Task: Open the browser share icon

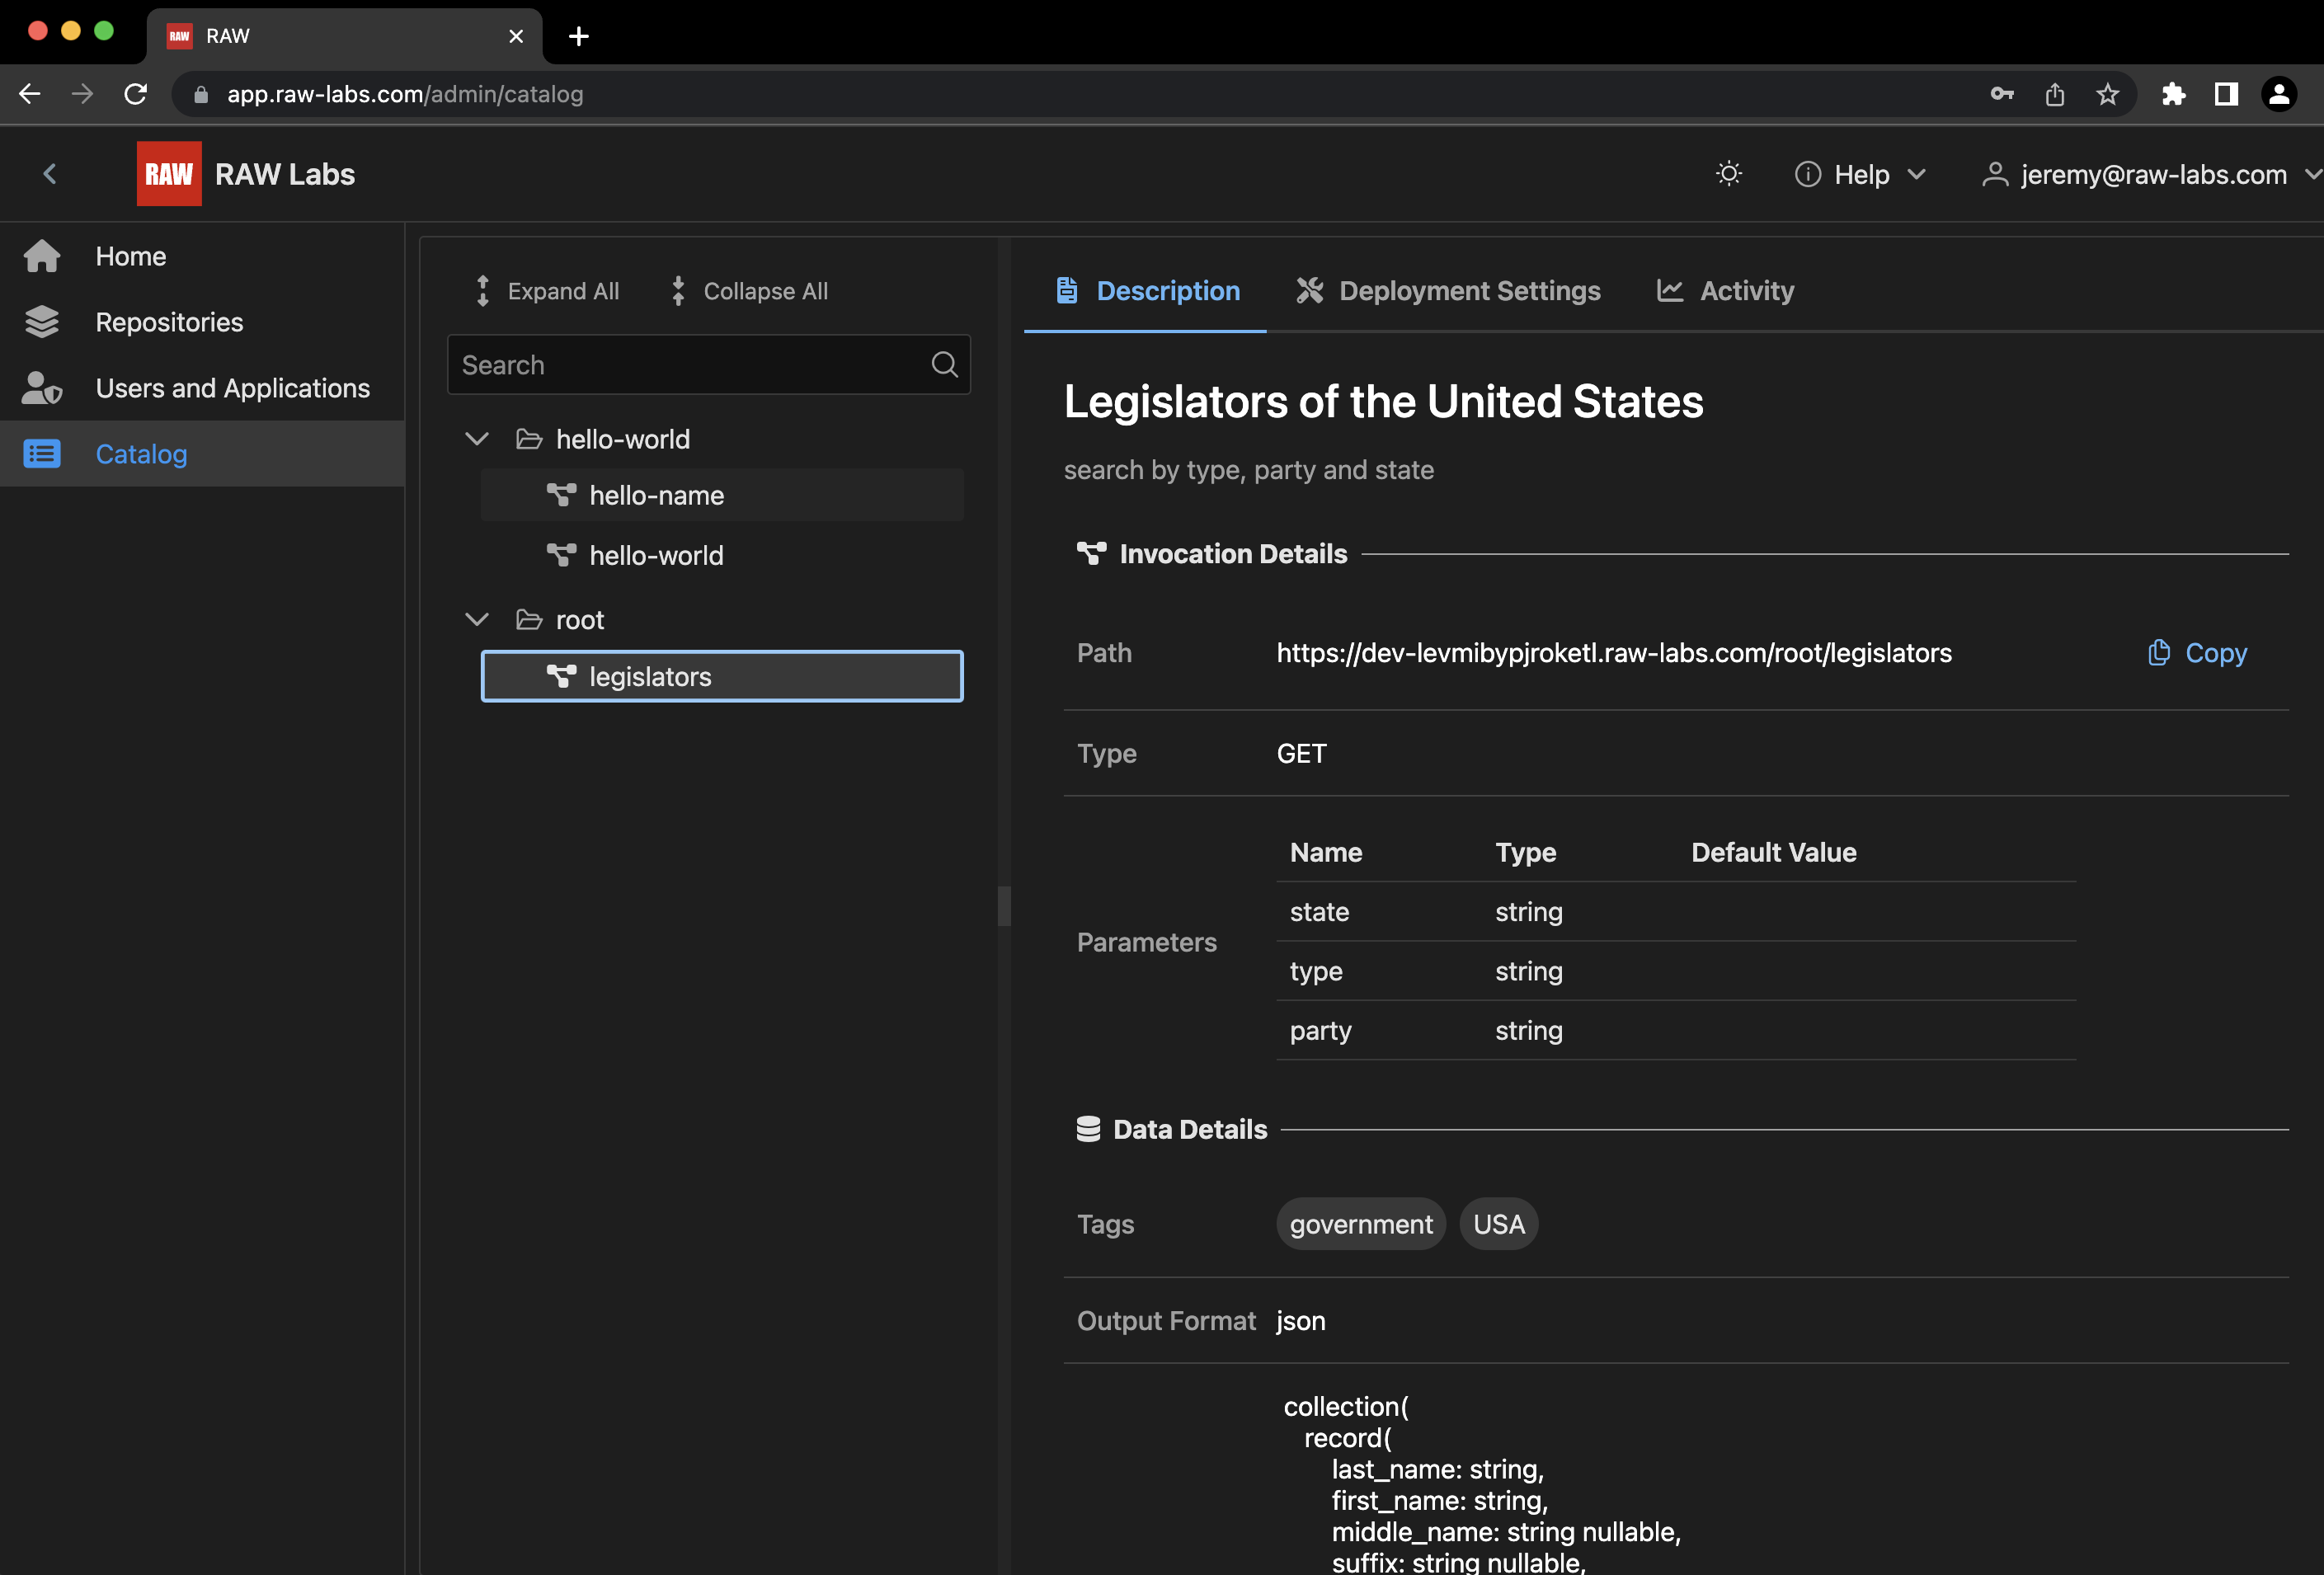Action: coord(2055,94)
